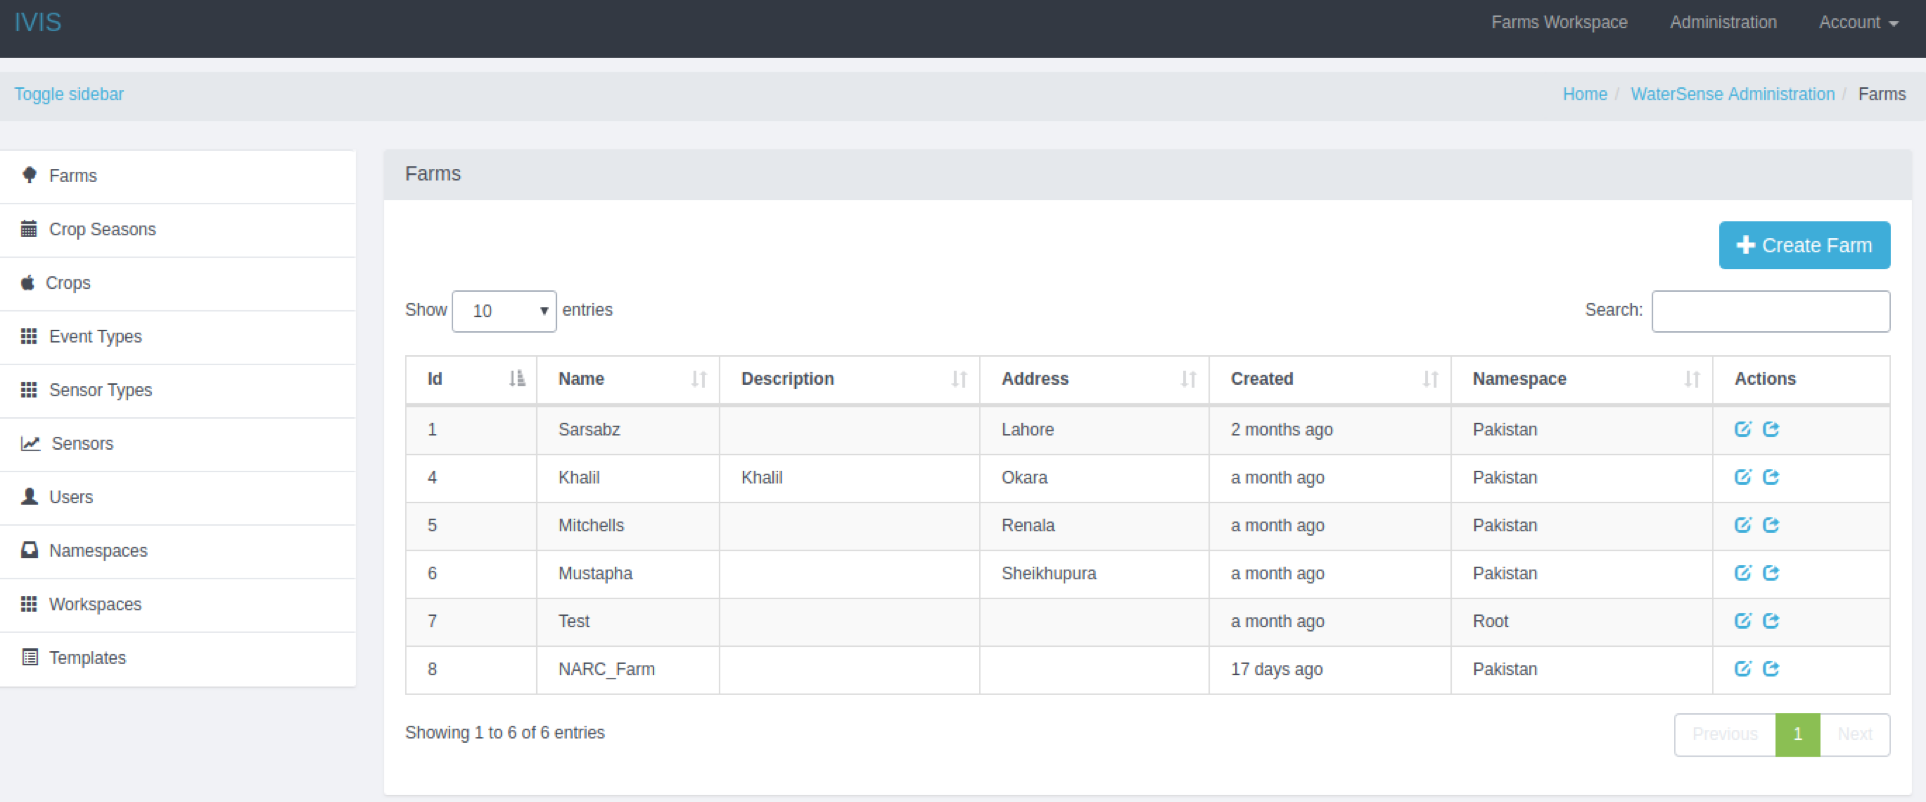Click into the Search input field
Image resolution: width=1926 pixels, height=802 pixels.
point(1770,311)
